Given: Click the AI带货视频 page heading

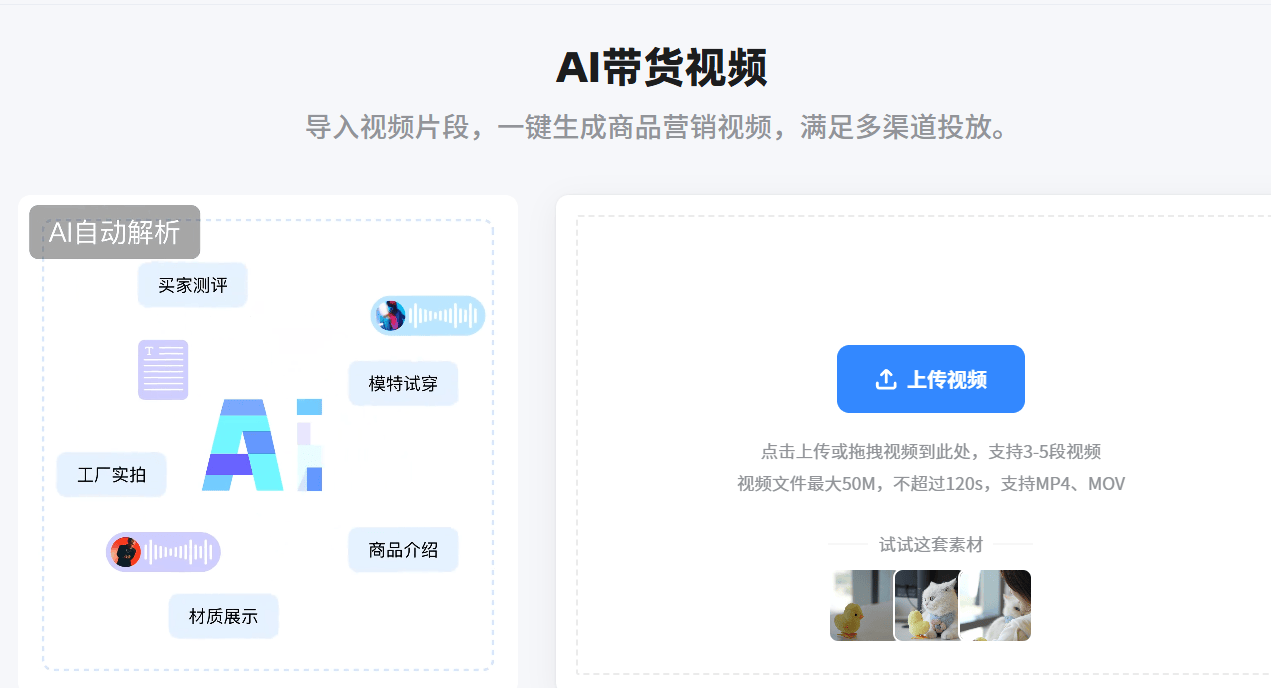Looking at the screenshot, I should [661, 68].
